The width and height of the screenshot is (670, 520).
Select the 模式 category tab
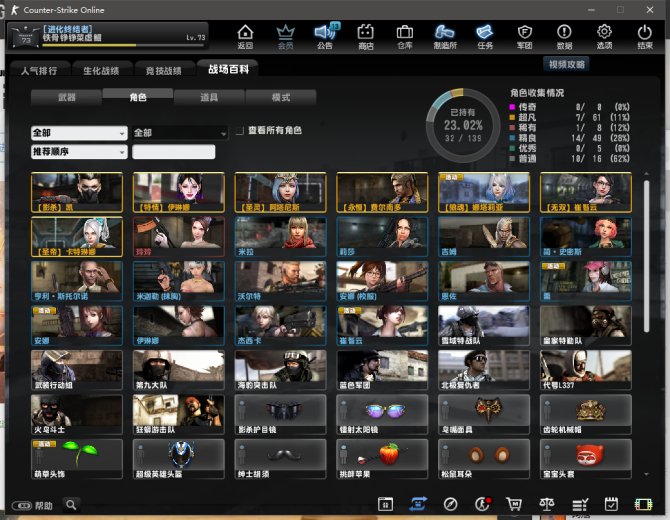281,97
